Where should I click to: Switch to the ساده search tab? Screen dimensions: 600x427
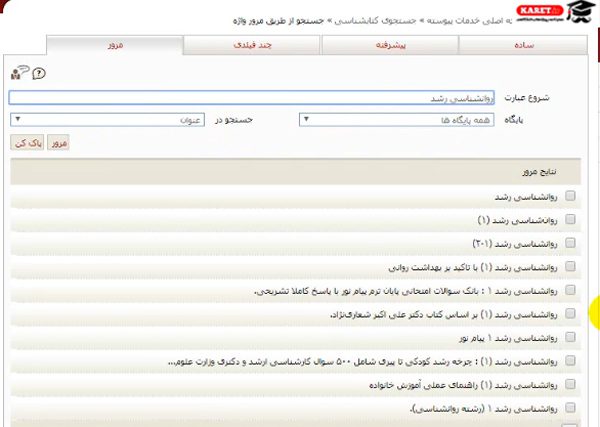point(523,45)
